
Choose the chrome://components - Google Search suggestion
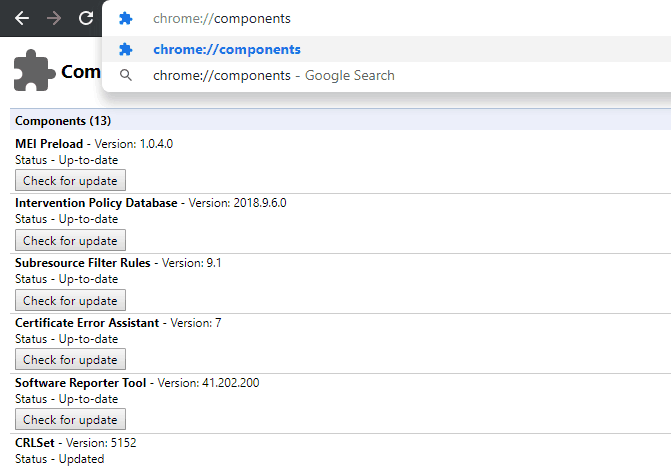click(x=386, y=75)
